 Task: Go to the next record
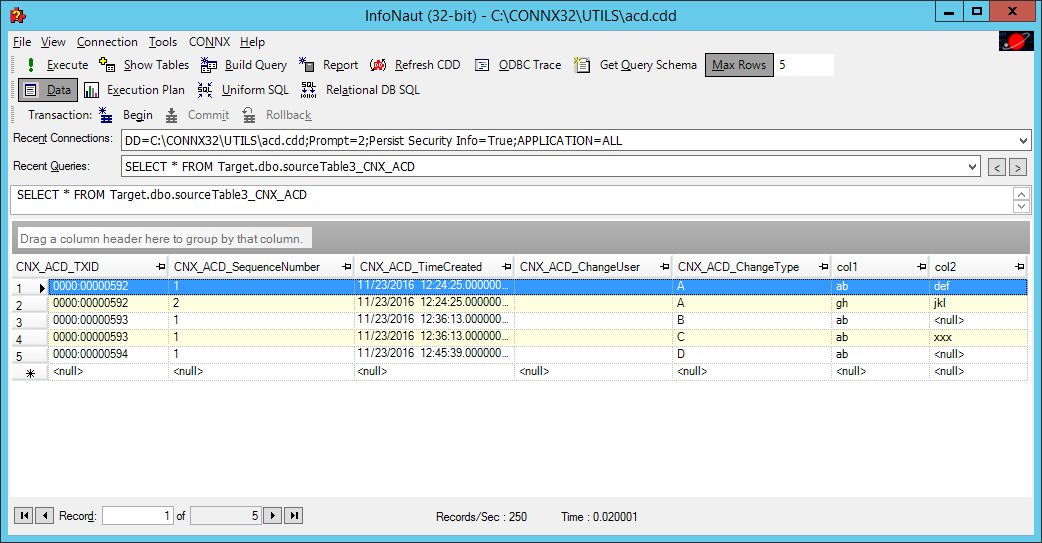click(x=272, y=516)
